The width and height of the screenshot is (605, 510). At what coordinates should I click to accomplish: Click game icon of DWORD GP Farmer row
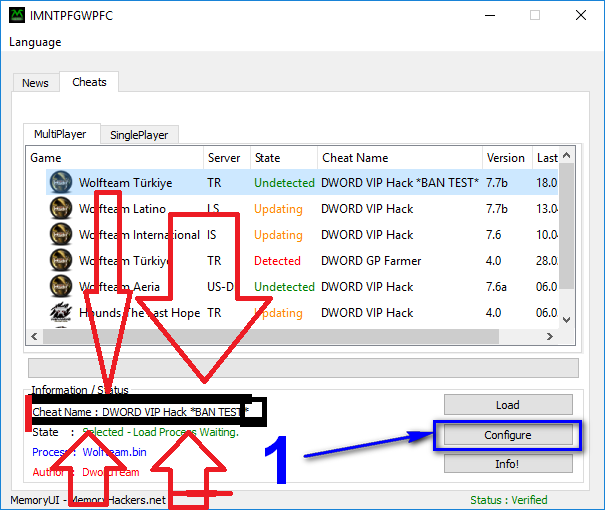point(61,260)
